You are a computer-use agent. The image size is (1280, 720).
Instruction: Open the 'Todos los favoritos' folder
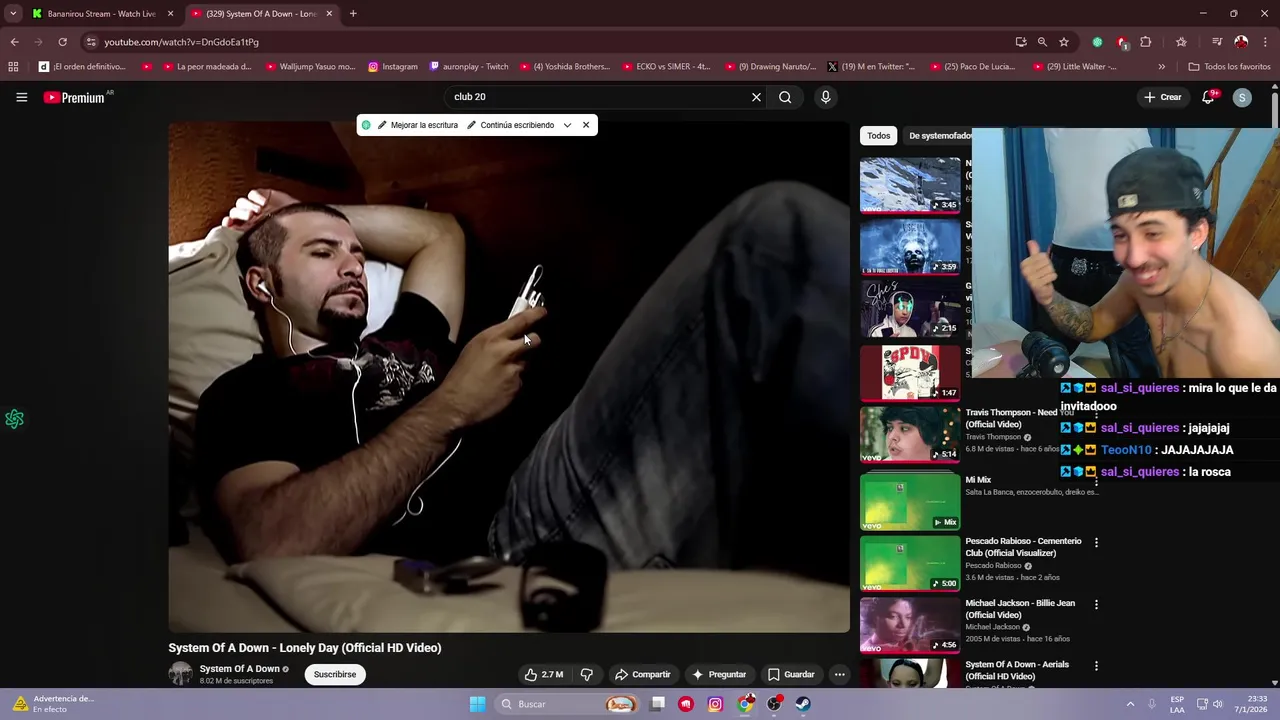coord(1229,67)
